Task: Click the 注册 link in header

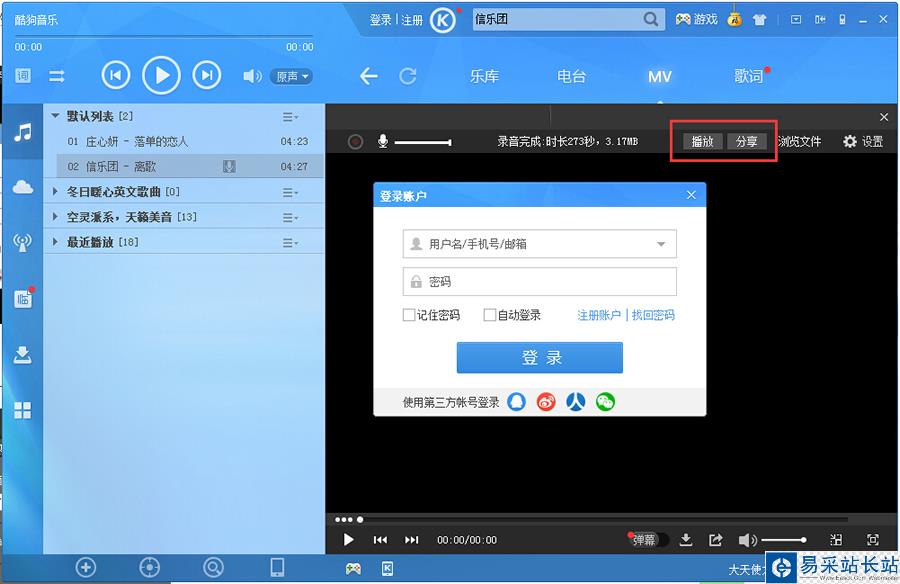Action: pyautogui.click(x=412, y=20)
